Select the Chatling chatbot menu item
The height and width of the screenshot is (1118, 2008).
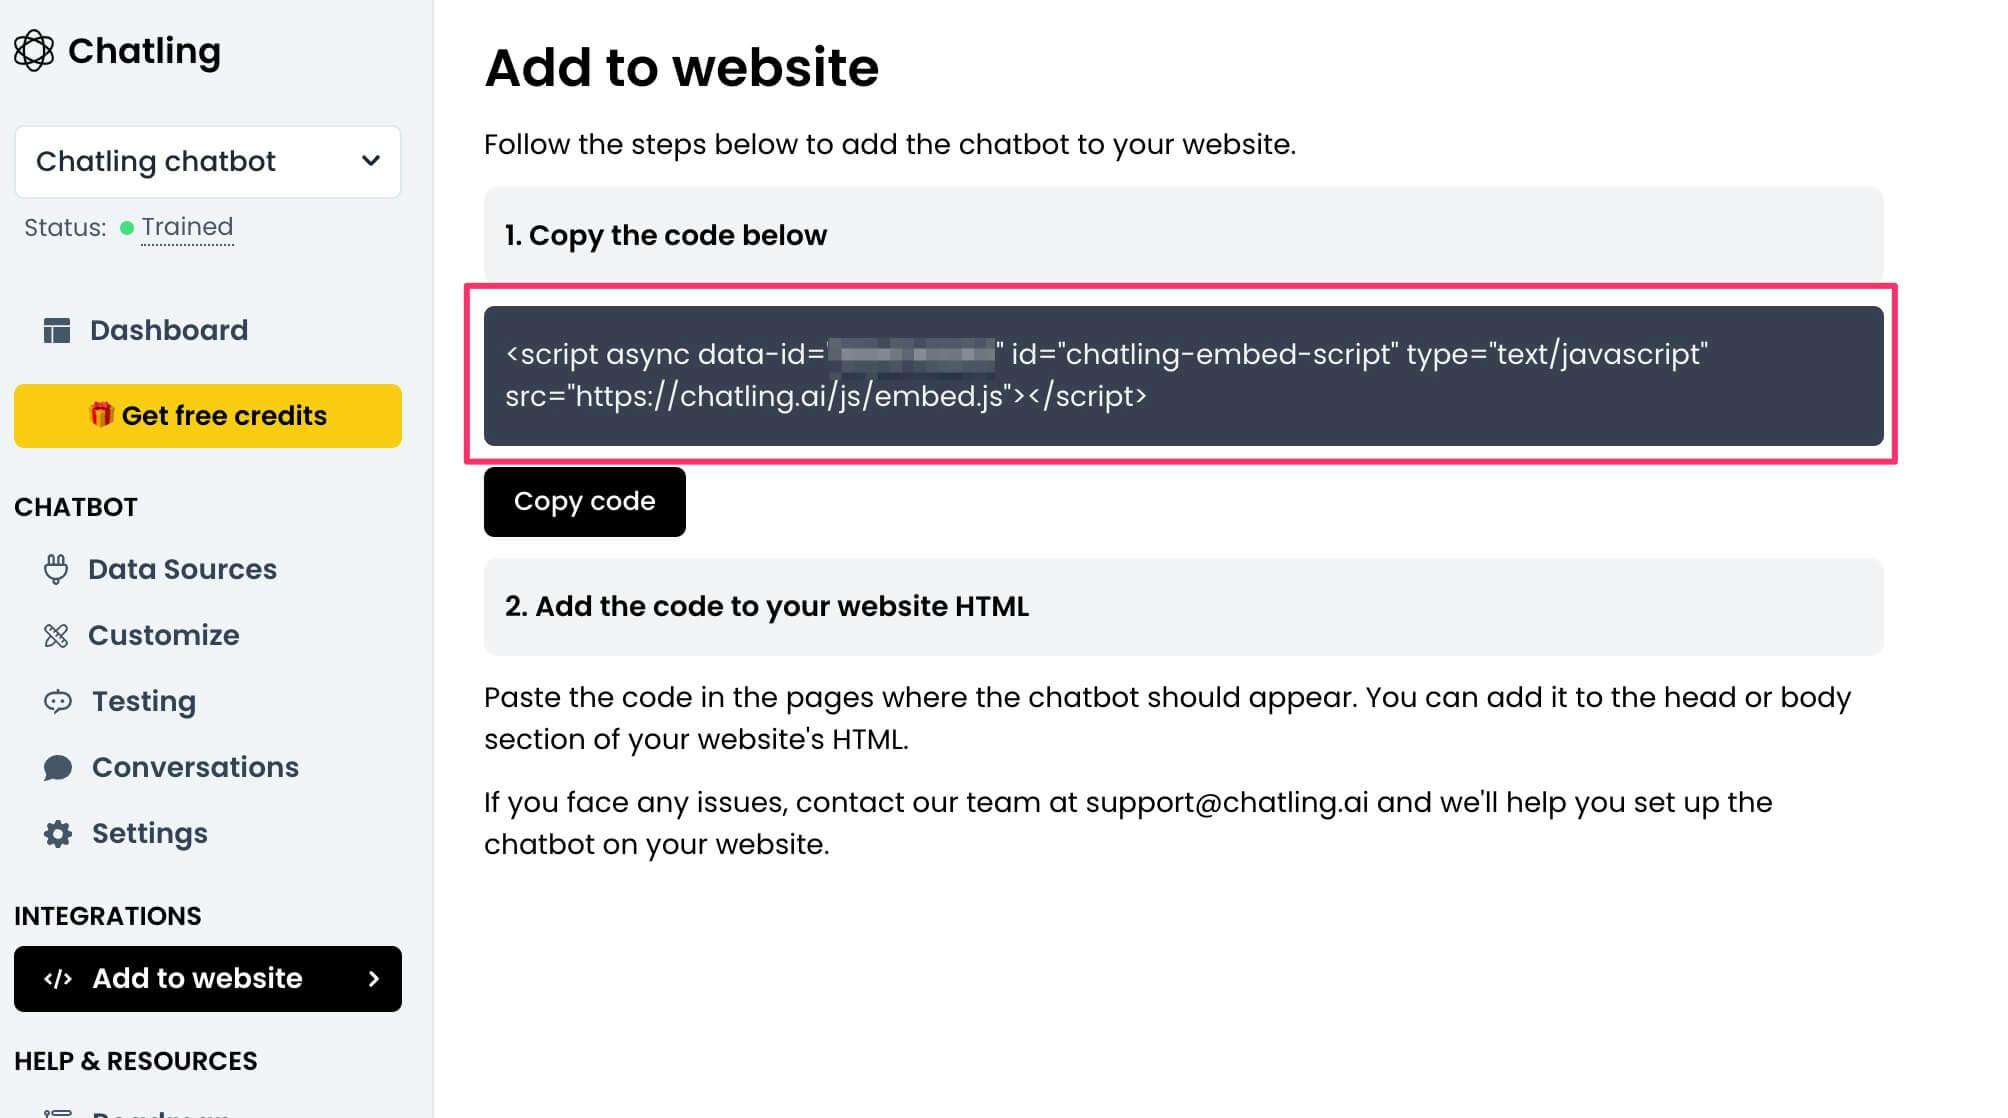[x=209, y=161]
